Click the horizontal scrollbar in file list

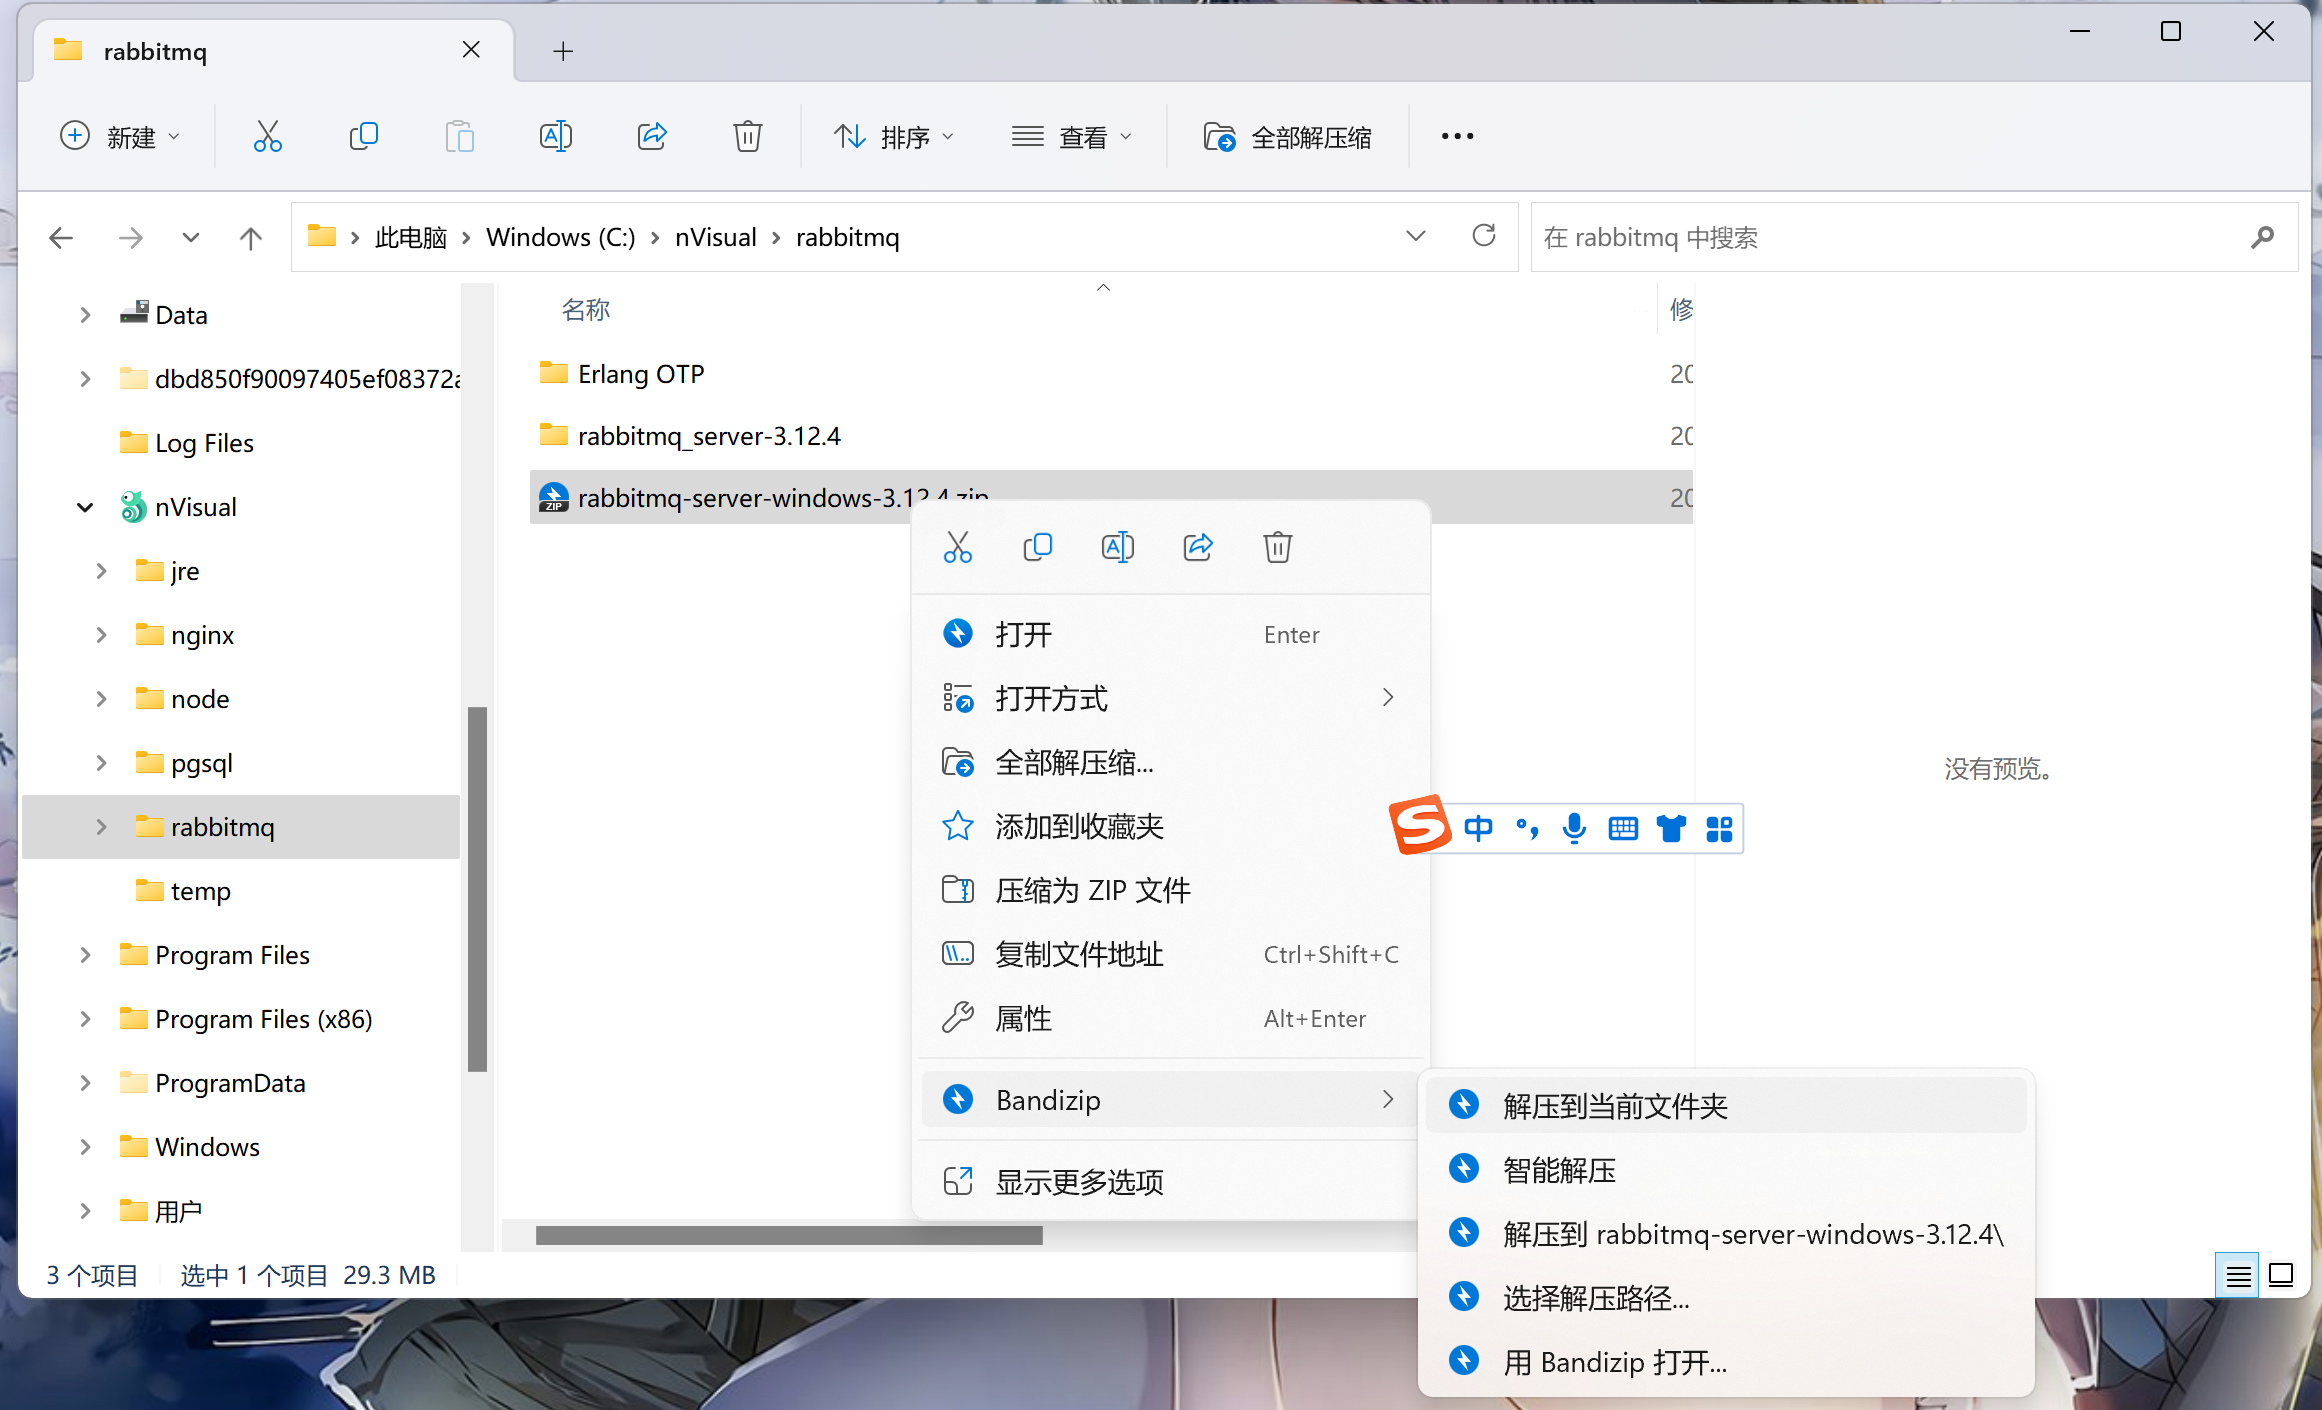[x=788, y=1236]
